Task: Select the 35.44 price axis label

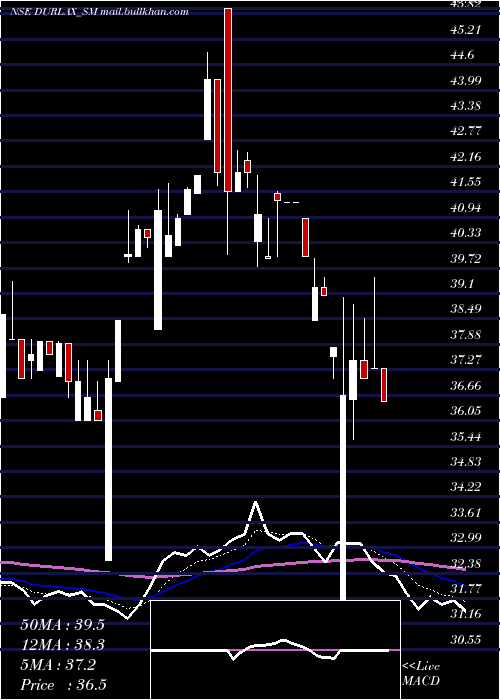Action: pyautogui.click(x=466, y=436)
